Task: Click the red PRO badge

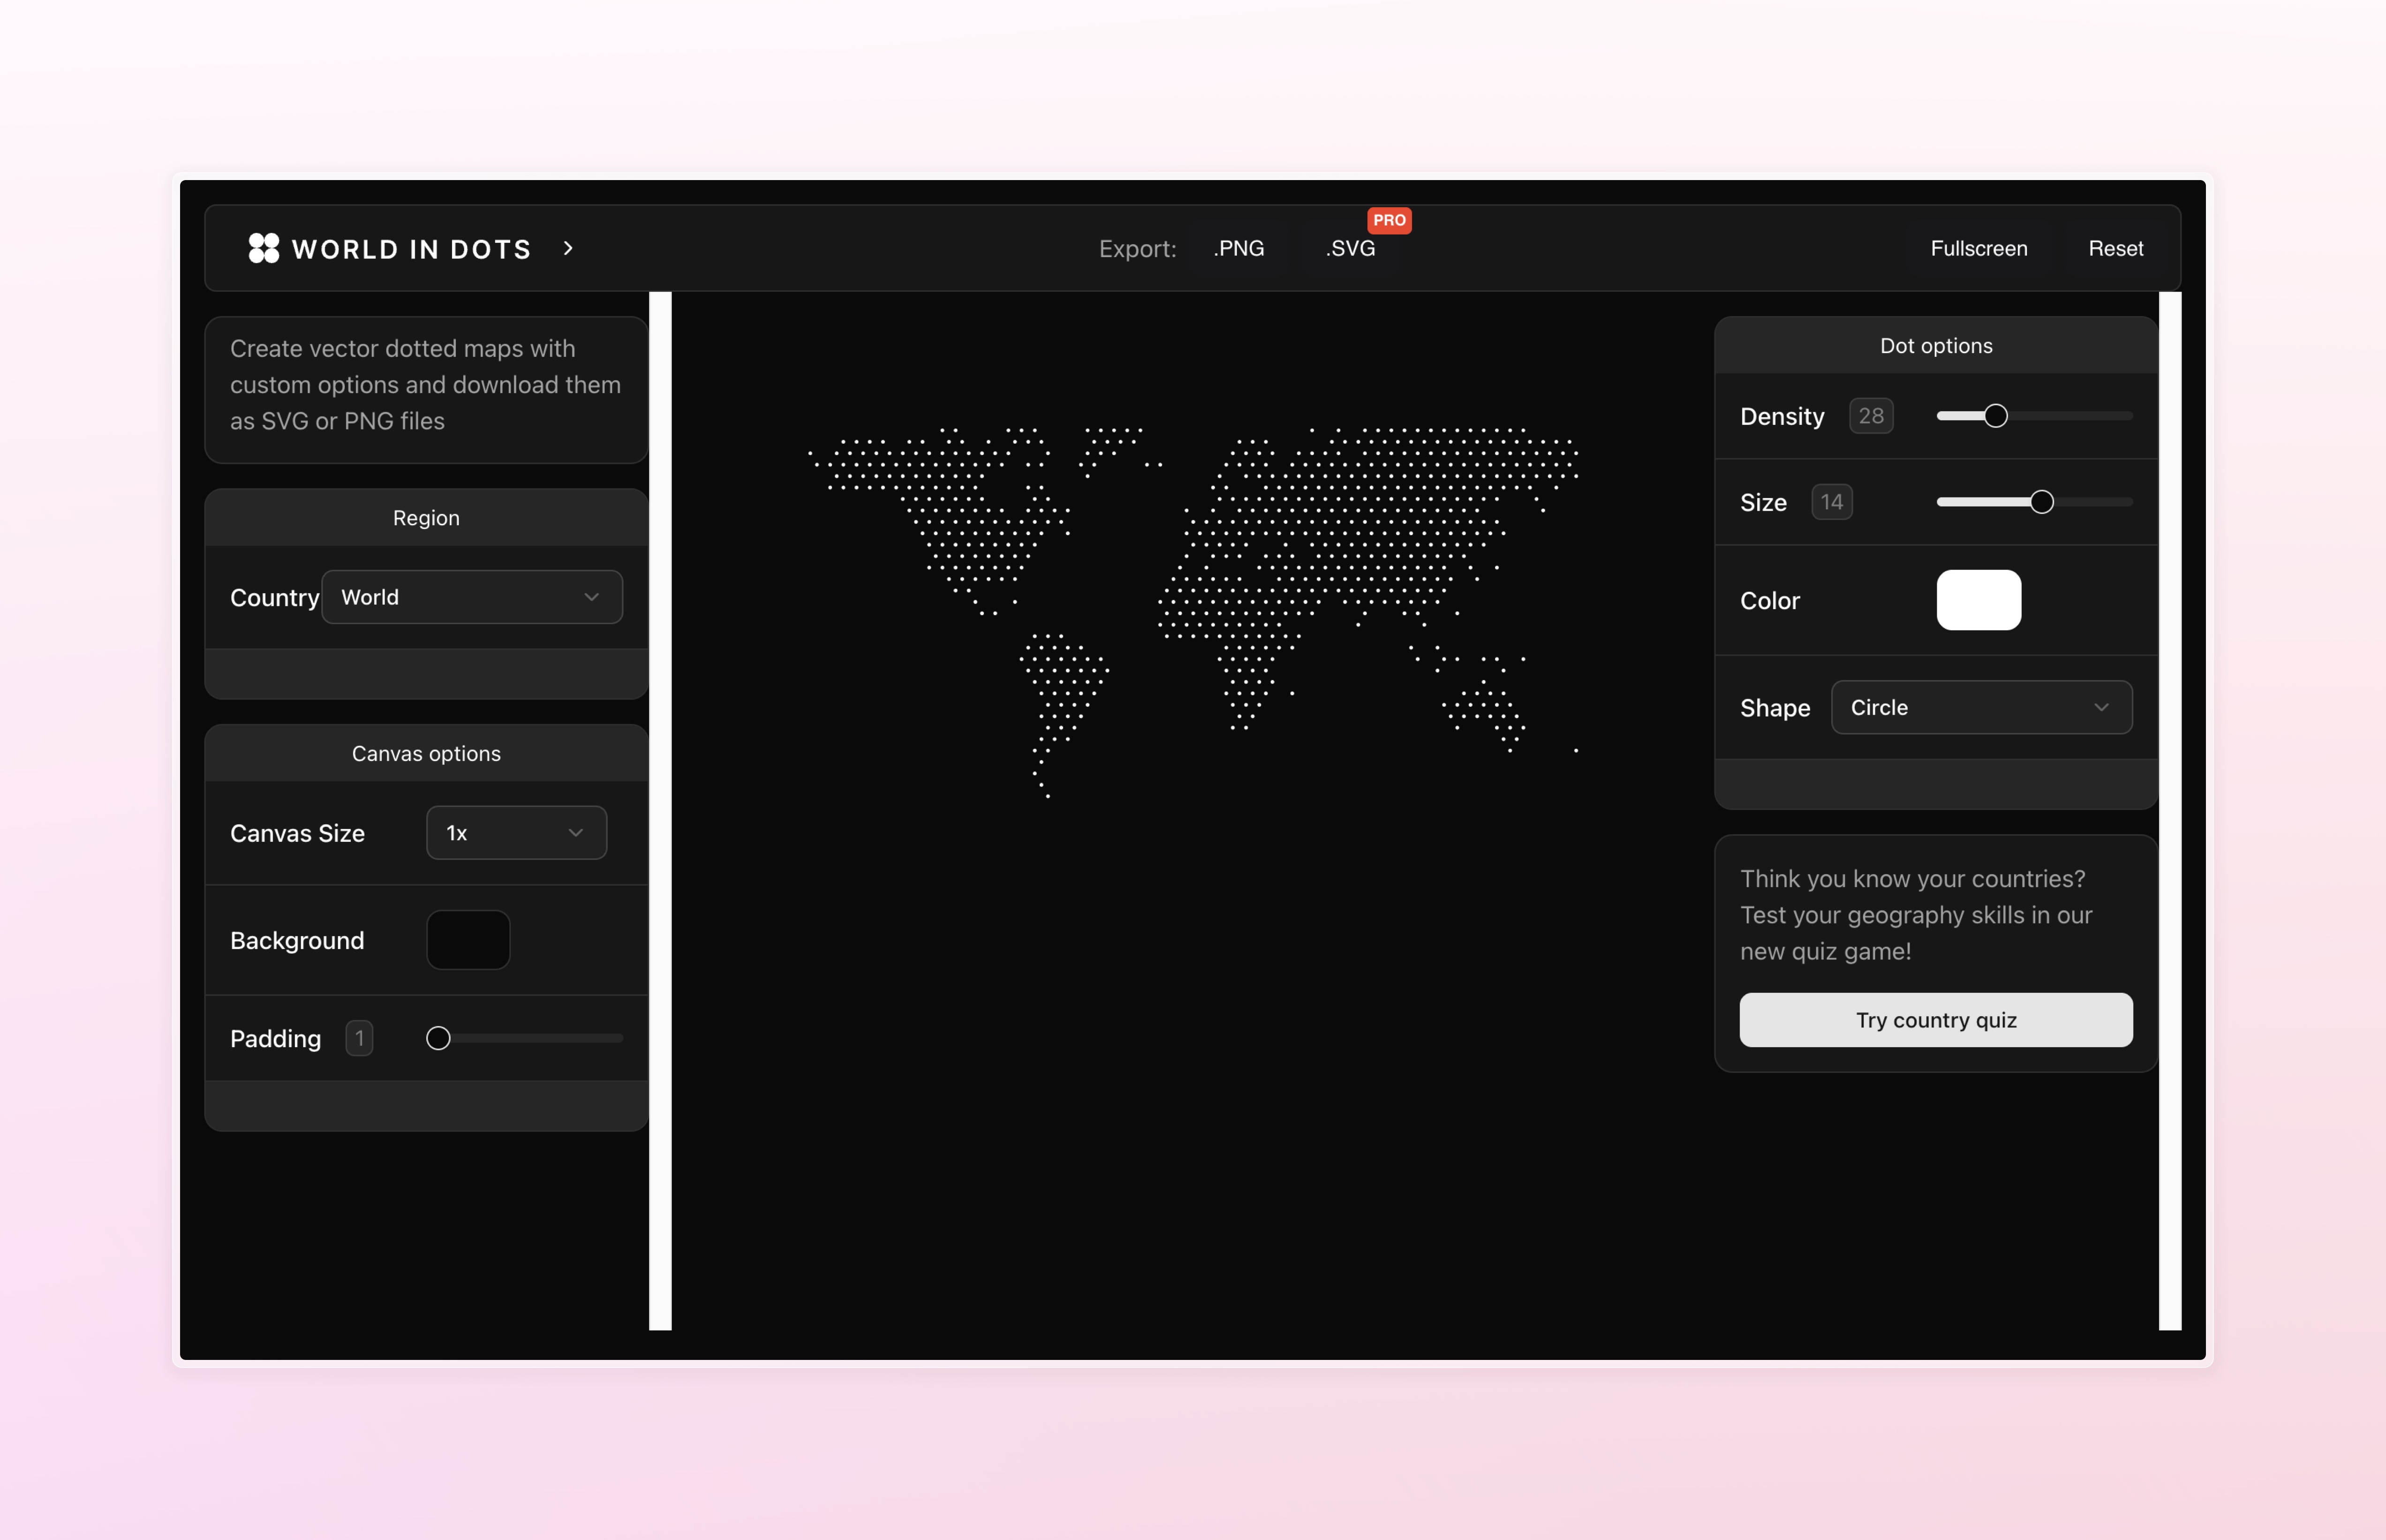Action: coord(1389,220)
